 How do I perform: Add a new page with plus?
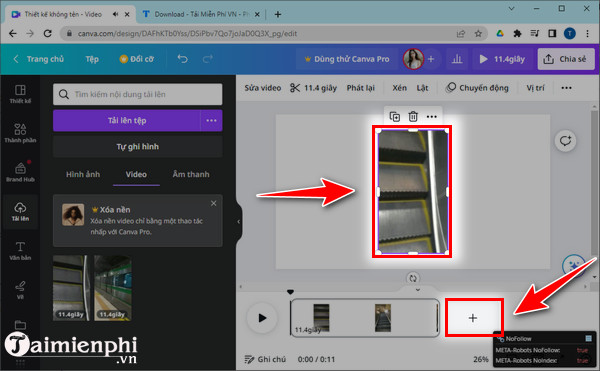click(473, 318)
